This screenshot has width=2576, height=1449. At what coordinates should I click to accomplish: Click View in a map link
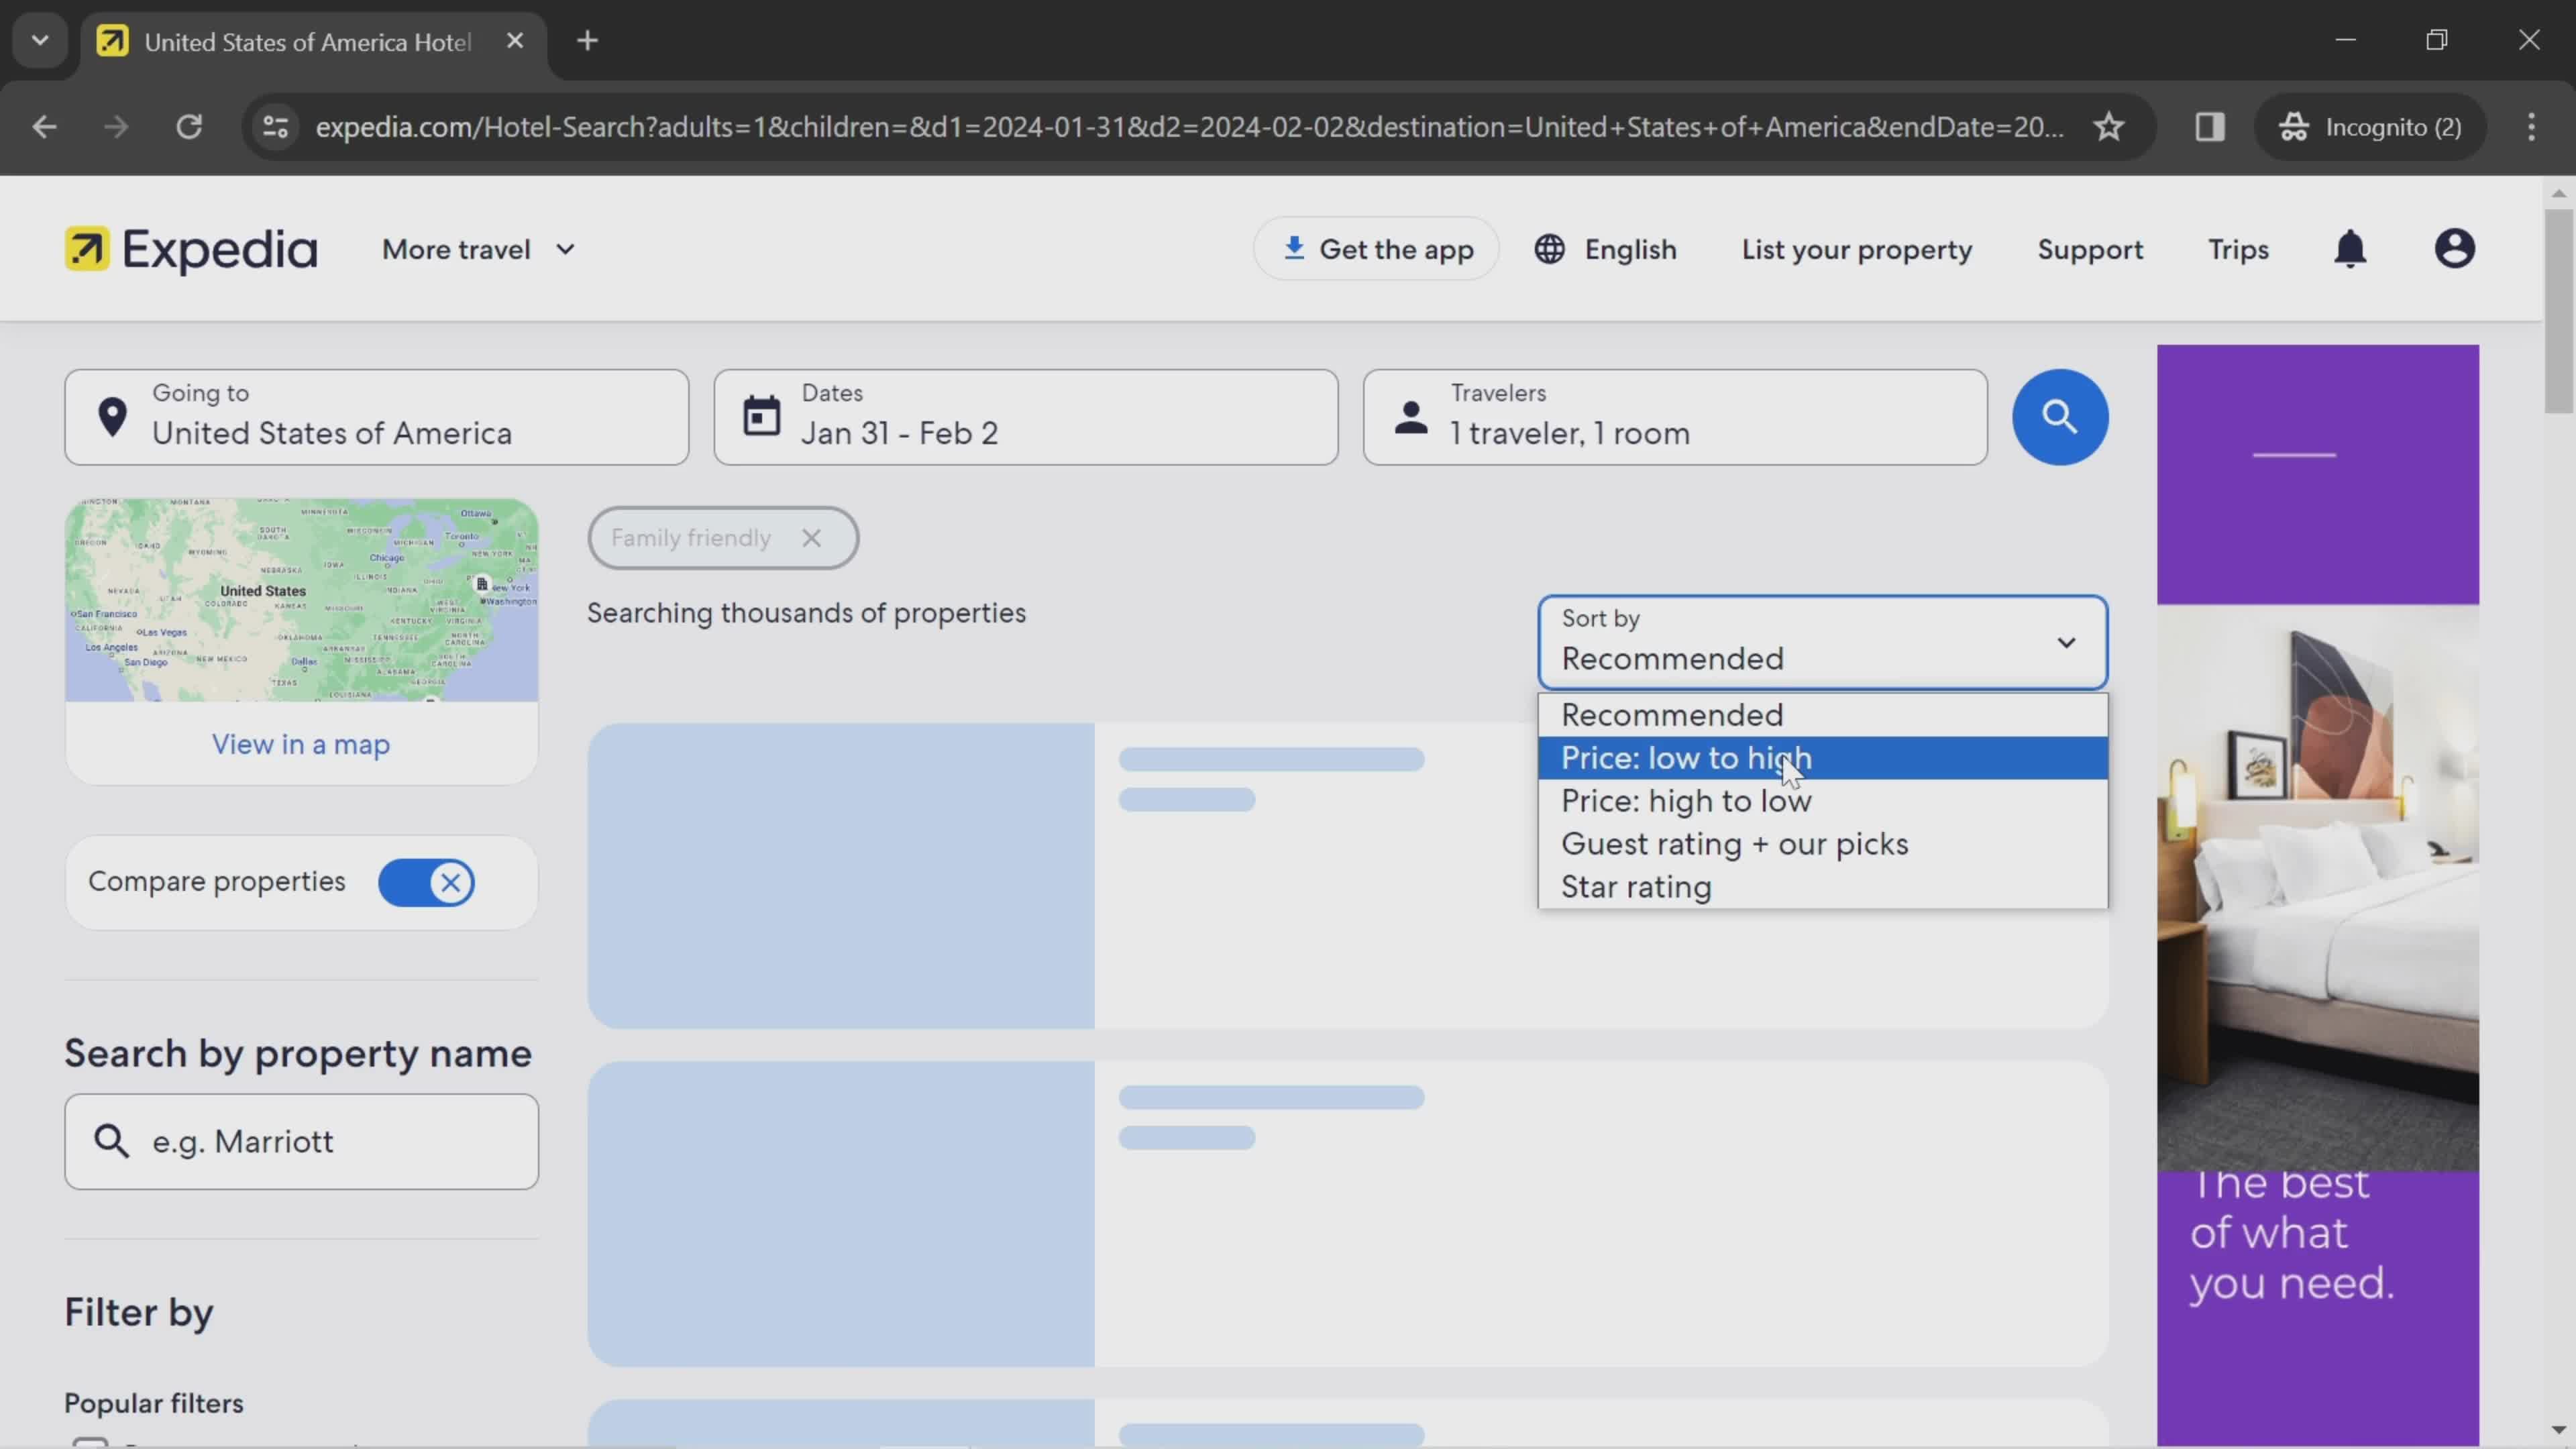coord(301,744)
